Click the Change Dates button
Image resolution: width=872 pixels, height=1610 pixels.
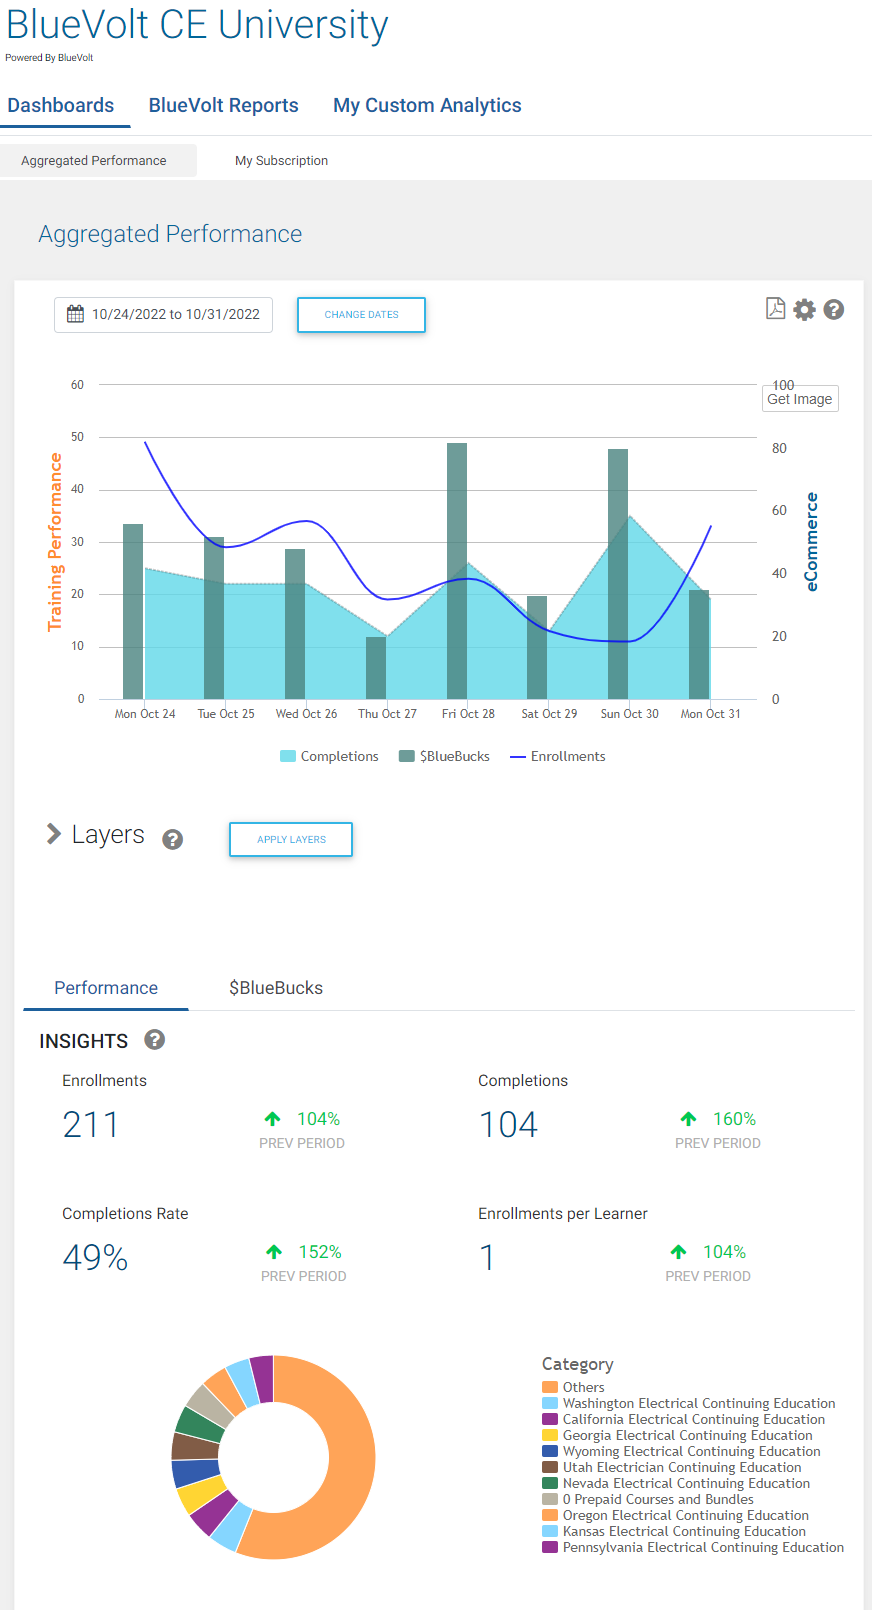pyautogui.click(x=361, y=315)
